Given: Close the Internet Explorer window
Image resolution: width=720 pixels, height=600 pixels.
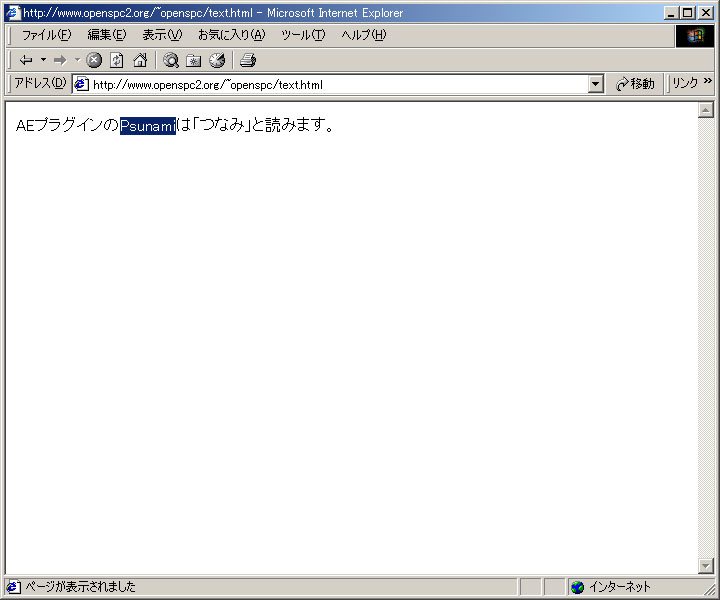Looking at the screenshot, I should click(706, 13).
